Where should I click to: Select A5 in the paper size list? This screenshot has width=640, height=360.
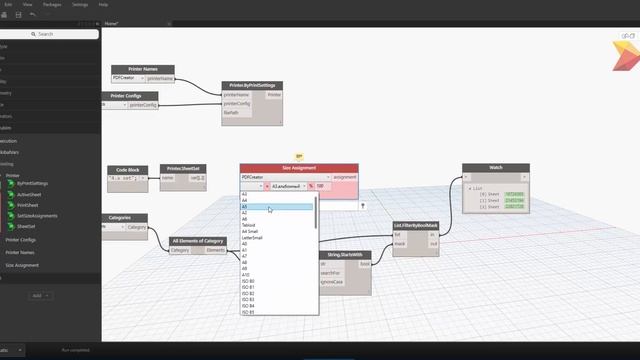[277, 207]
